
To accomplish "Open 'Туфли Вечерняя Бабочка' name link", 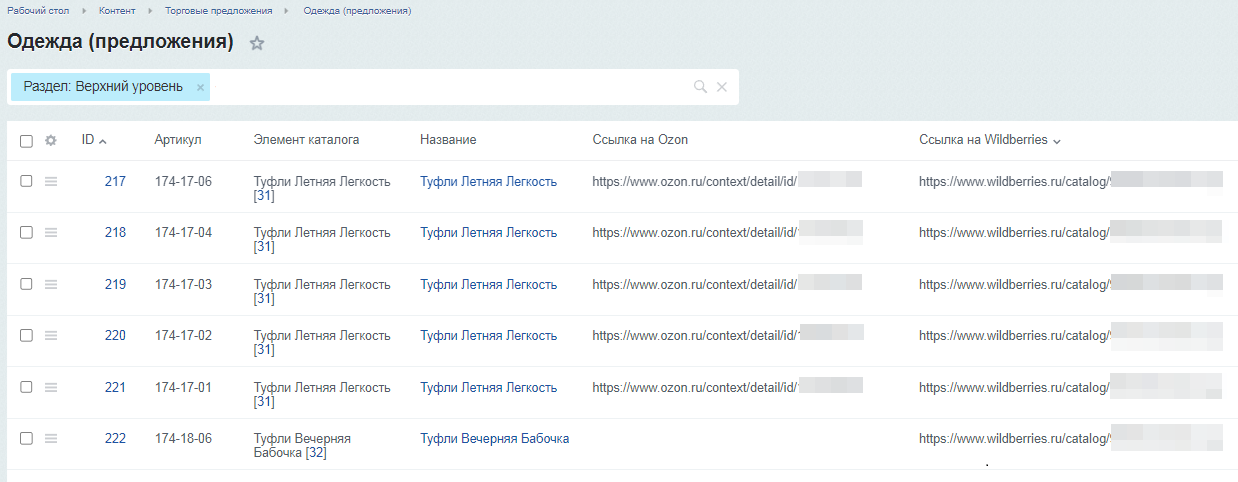I will pyautogui.click(x=494, y=439).
